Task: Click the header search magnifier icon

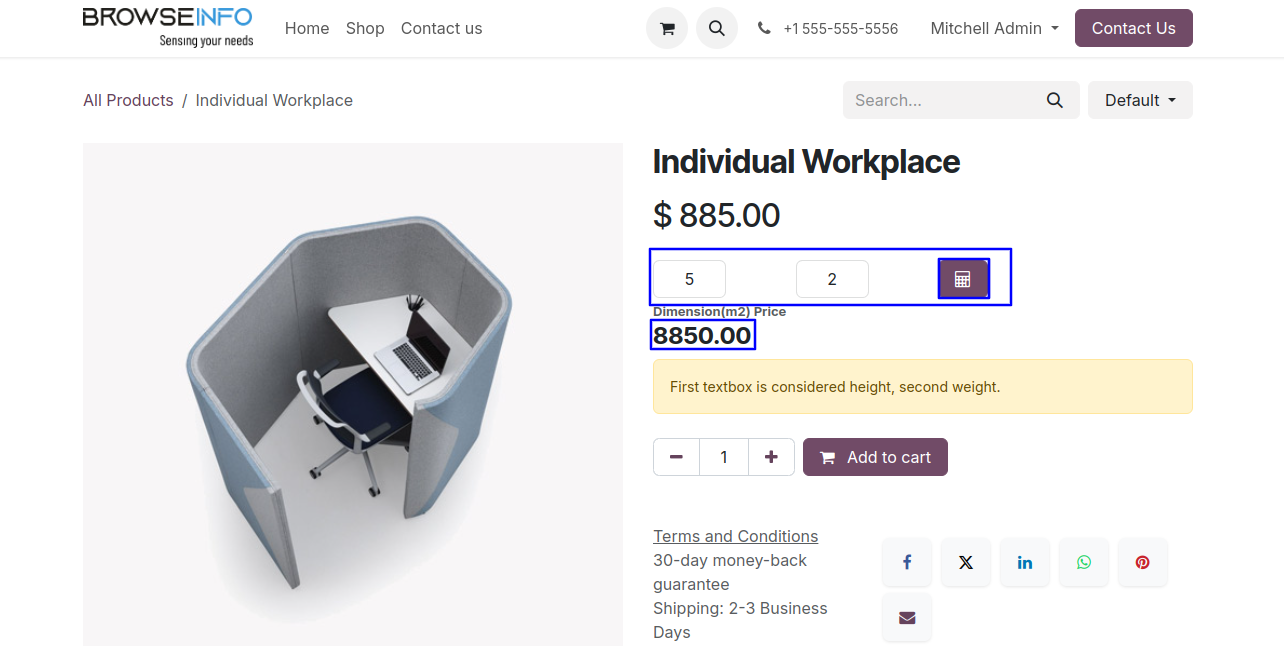Action: point(716,28)
